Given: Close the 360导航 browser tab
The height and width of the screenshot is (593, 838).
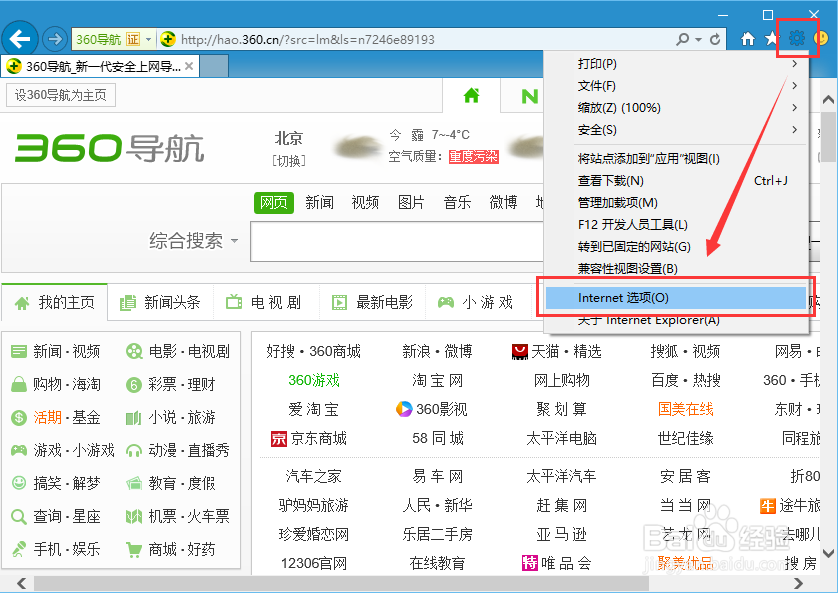Looking at the screenshot, I should point(189,66).
